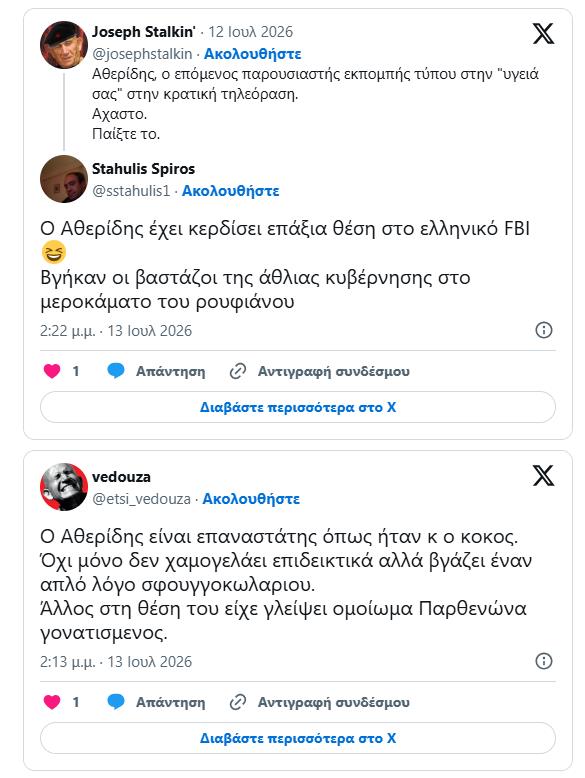Follow @sstahulis1 via Ακολουθήστε link

click(x=230, y=191)
